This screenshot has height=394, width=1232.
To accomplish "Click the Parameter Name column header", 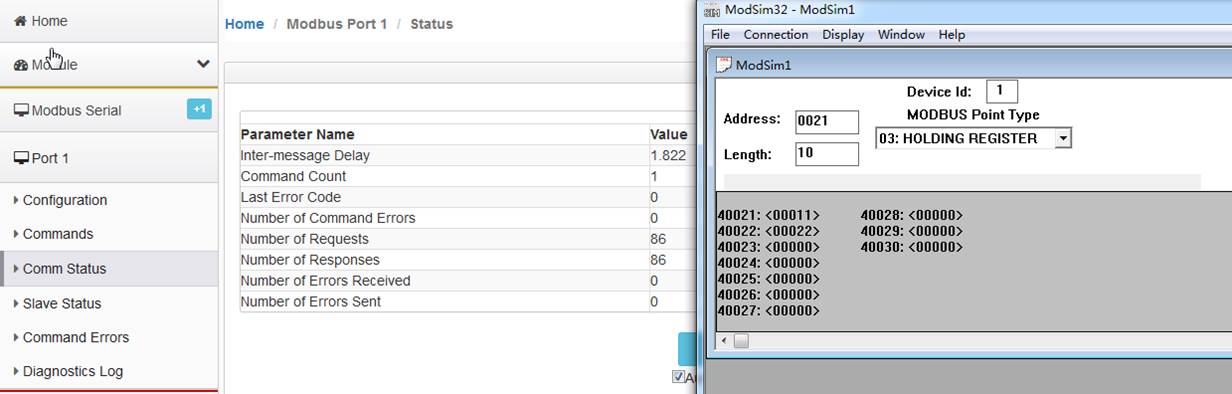I will 297,134.
